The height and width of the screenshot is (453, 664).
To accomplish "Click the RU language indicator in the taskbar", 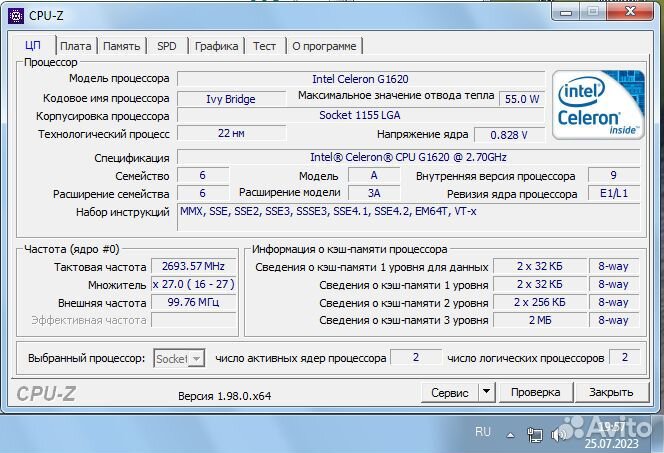I will click(483, 432).
